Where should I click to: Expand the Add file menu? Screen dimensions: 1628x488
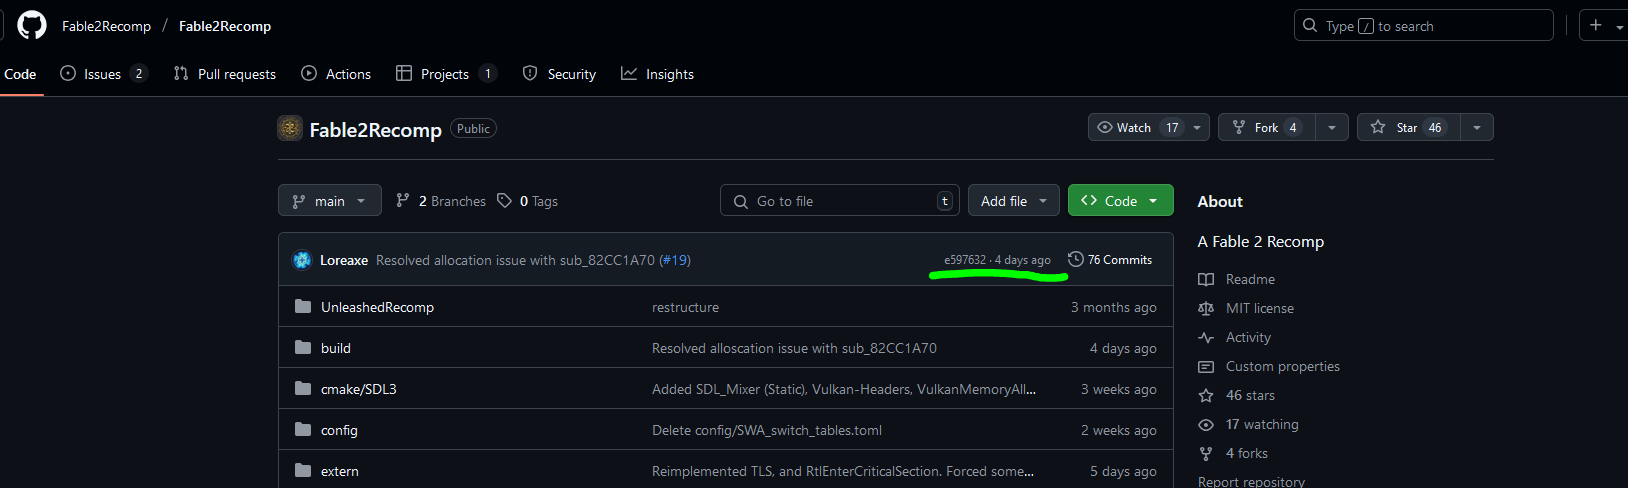click(1013, 201)
